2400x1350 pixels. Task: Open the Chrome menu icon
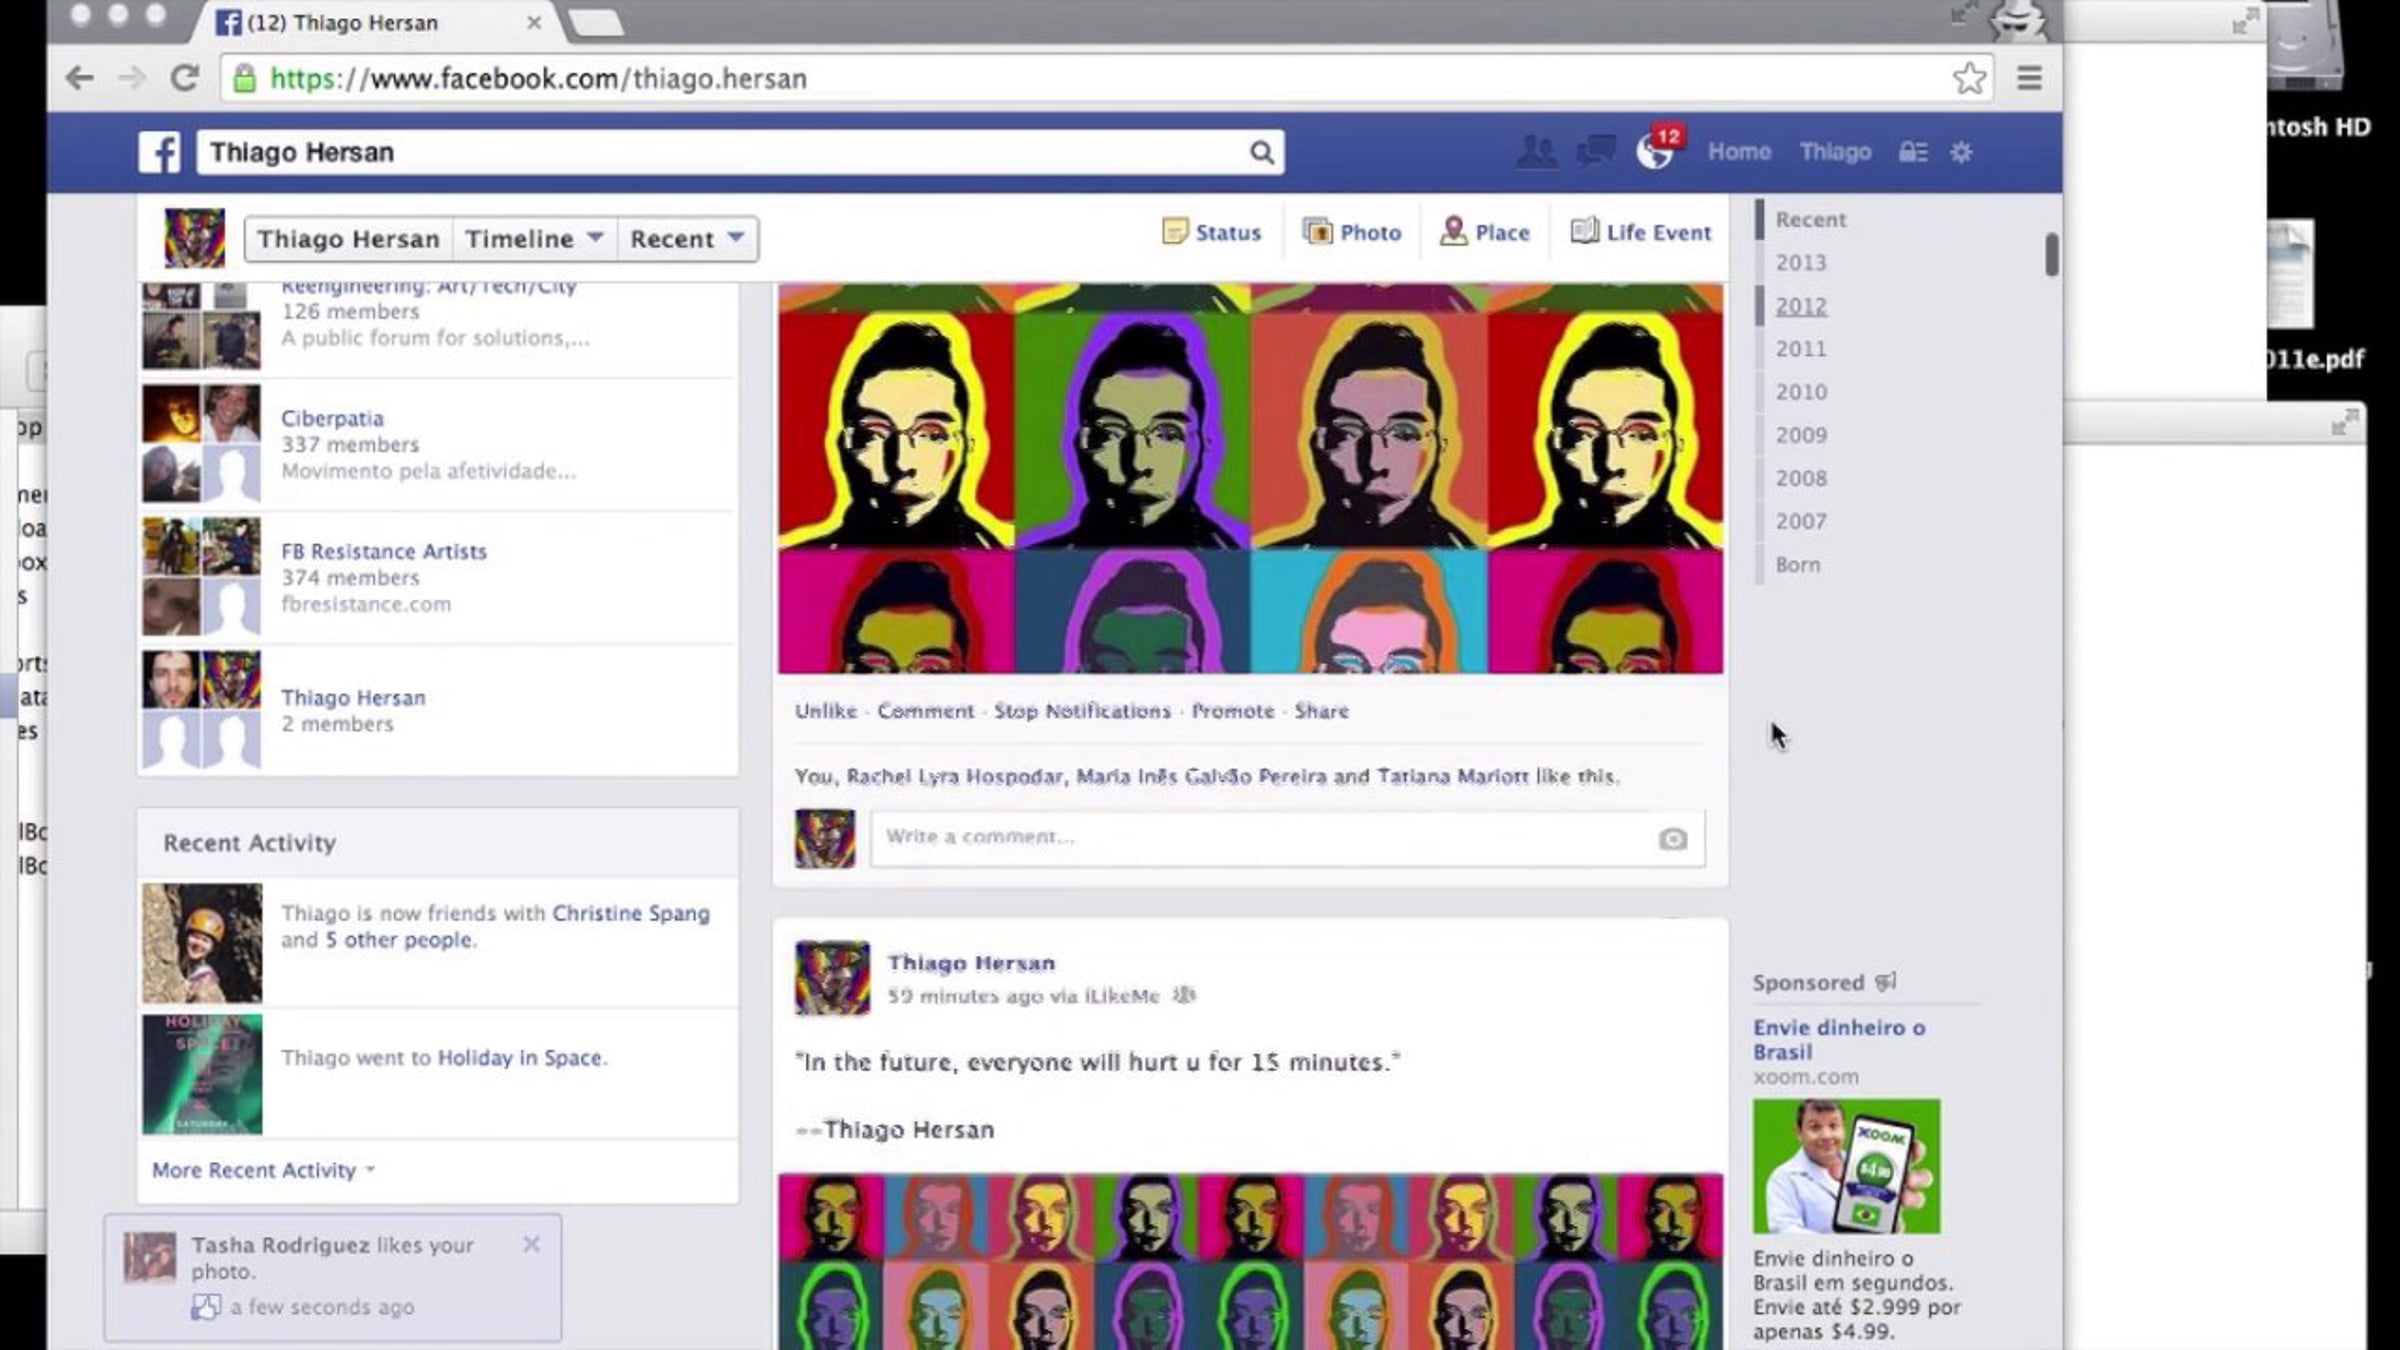2029,78
